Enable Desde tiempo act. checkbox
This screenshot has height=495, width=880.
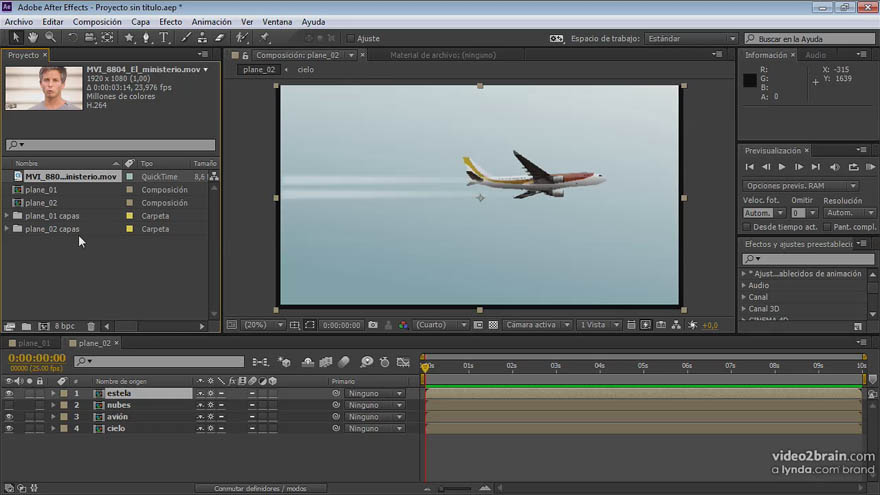(x=747, y=227)
